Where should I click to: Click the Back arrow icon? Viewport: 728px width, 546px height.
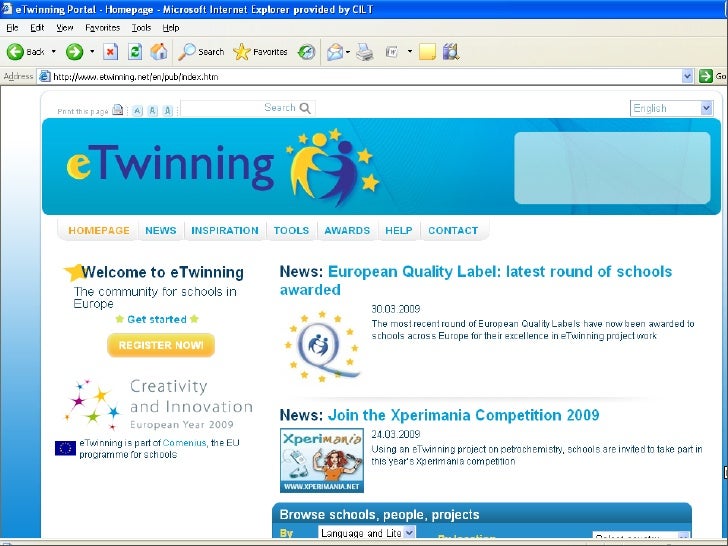point(15,52)
